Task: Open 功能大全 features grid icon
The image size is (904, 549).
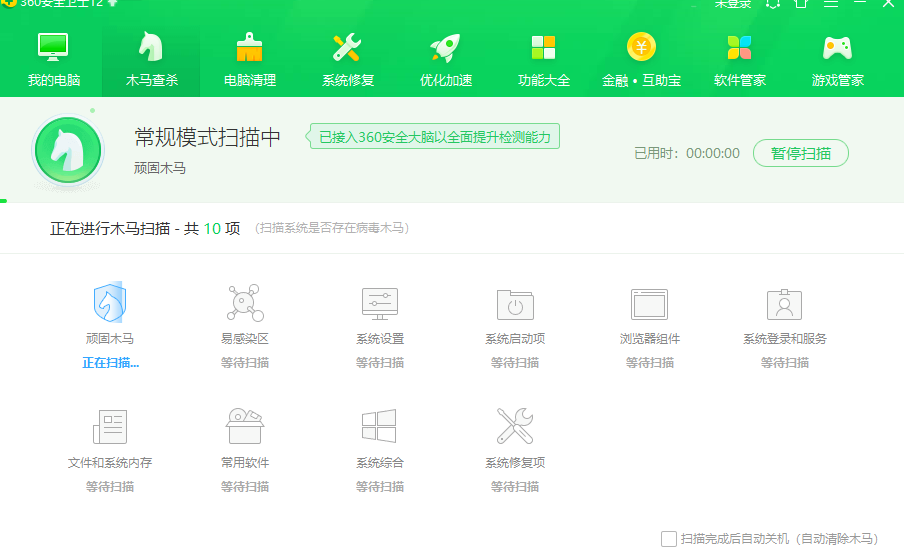Action: (543, 48)
